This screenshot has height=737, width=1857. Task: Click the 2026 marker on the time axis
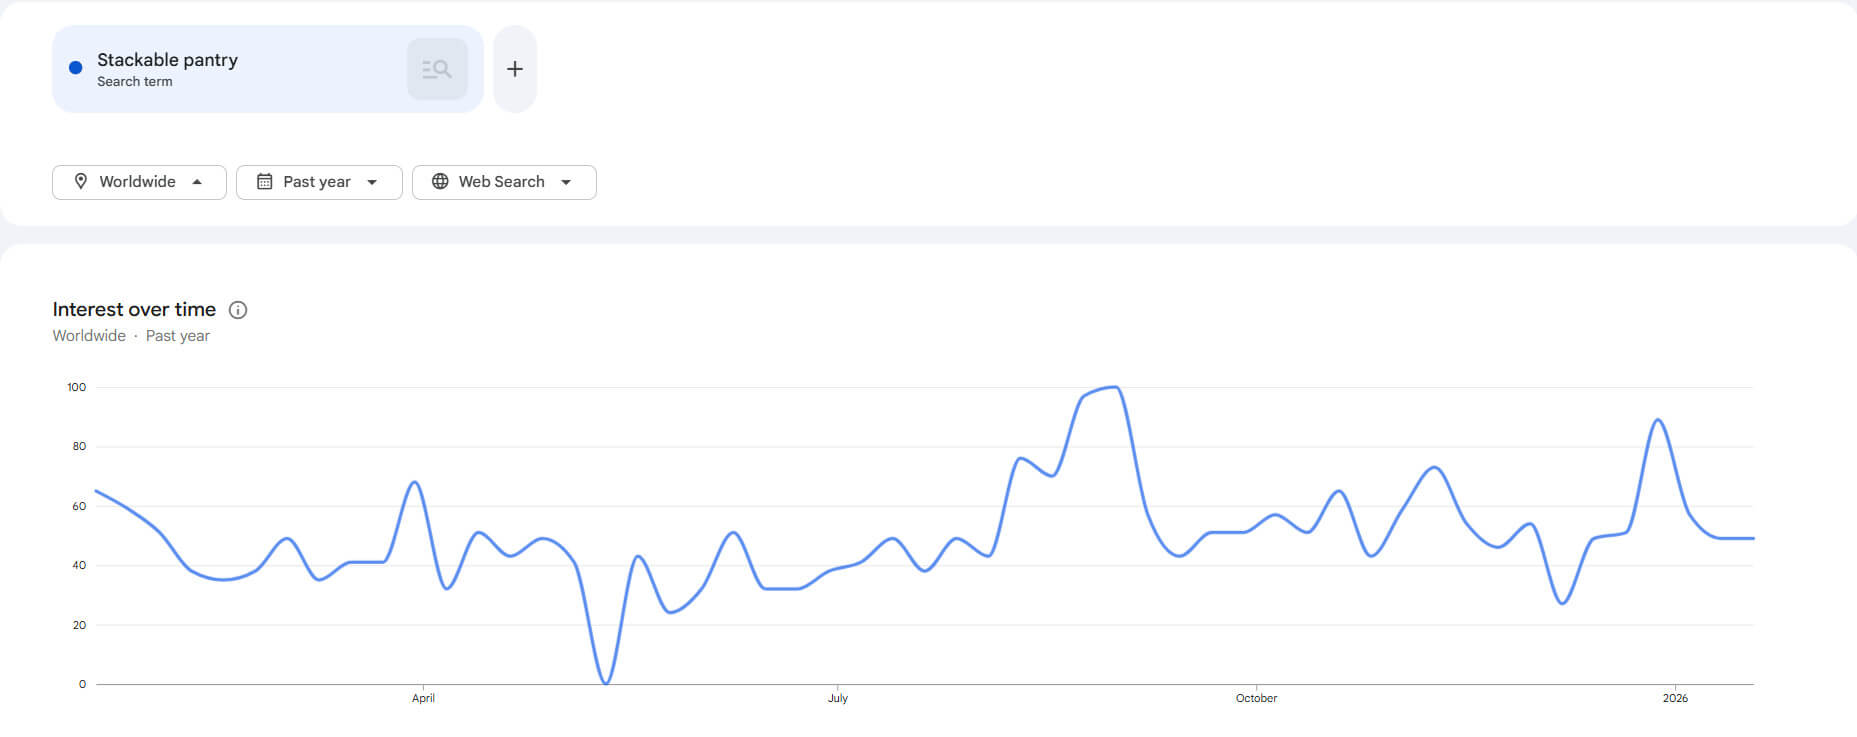pyautogui.click(x=1675, y=698)
